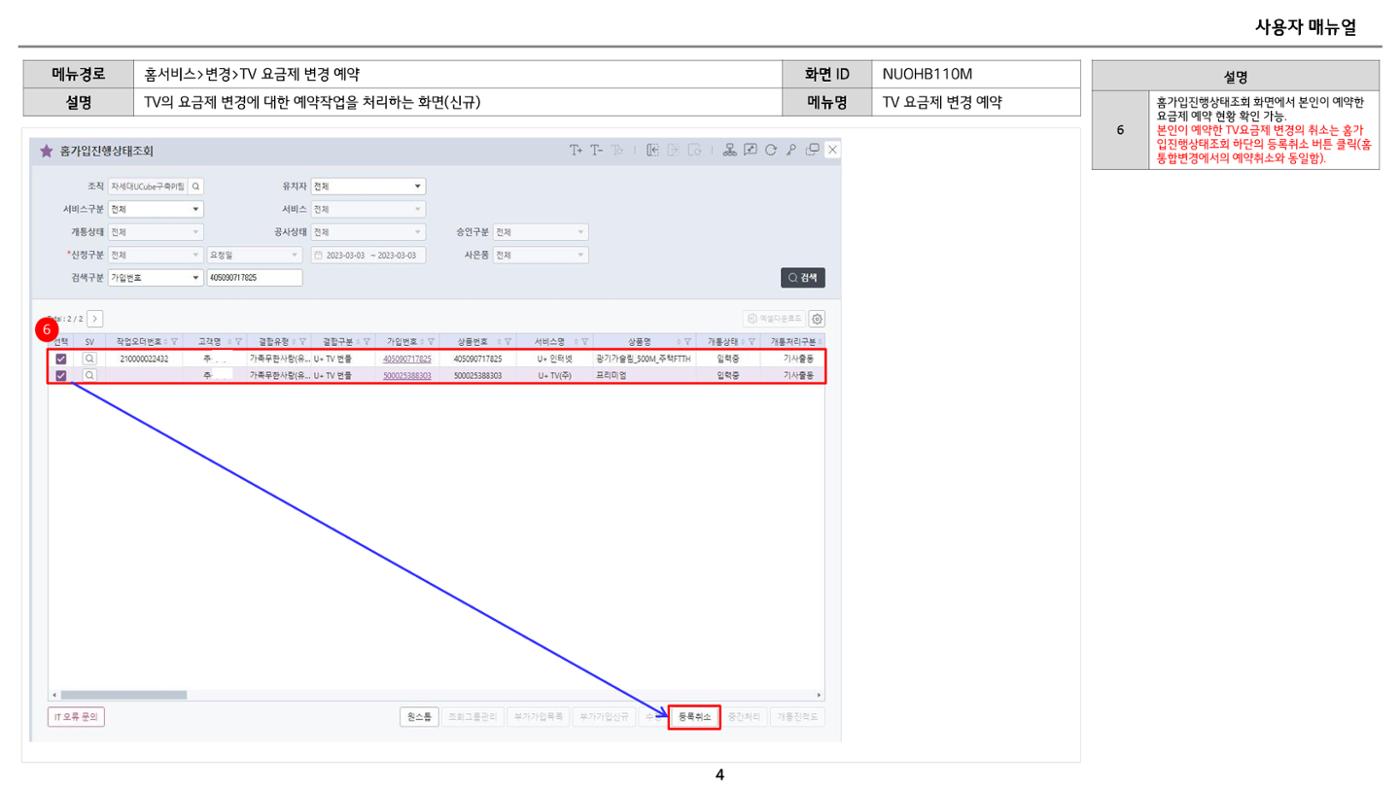The image size is (1400, 788).
Task: Increase font size with the T+ icon
Action: click(x=576, y=150)
